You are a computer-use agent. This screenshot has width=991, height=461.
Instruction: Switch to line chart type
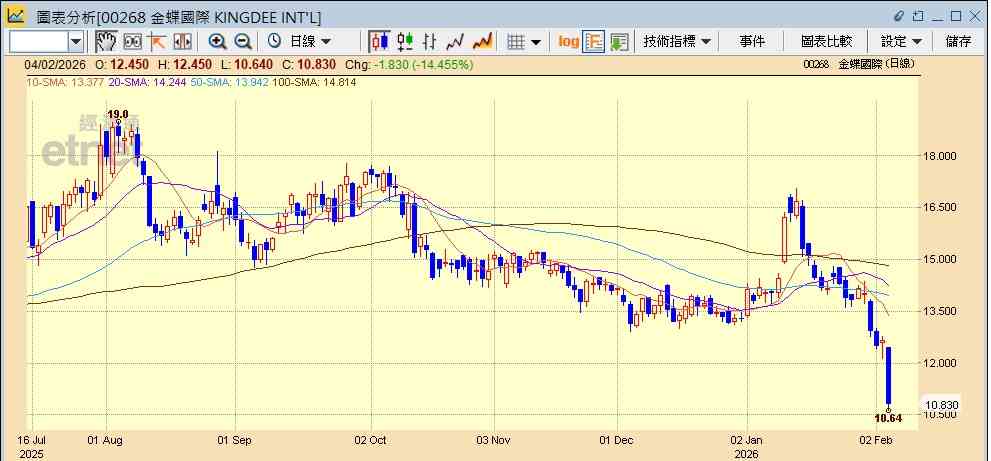[x=455, y=42]
